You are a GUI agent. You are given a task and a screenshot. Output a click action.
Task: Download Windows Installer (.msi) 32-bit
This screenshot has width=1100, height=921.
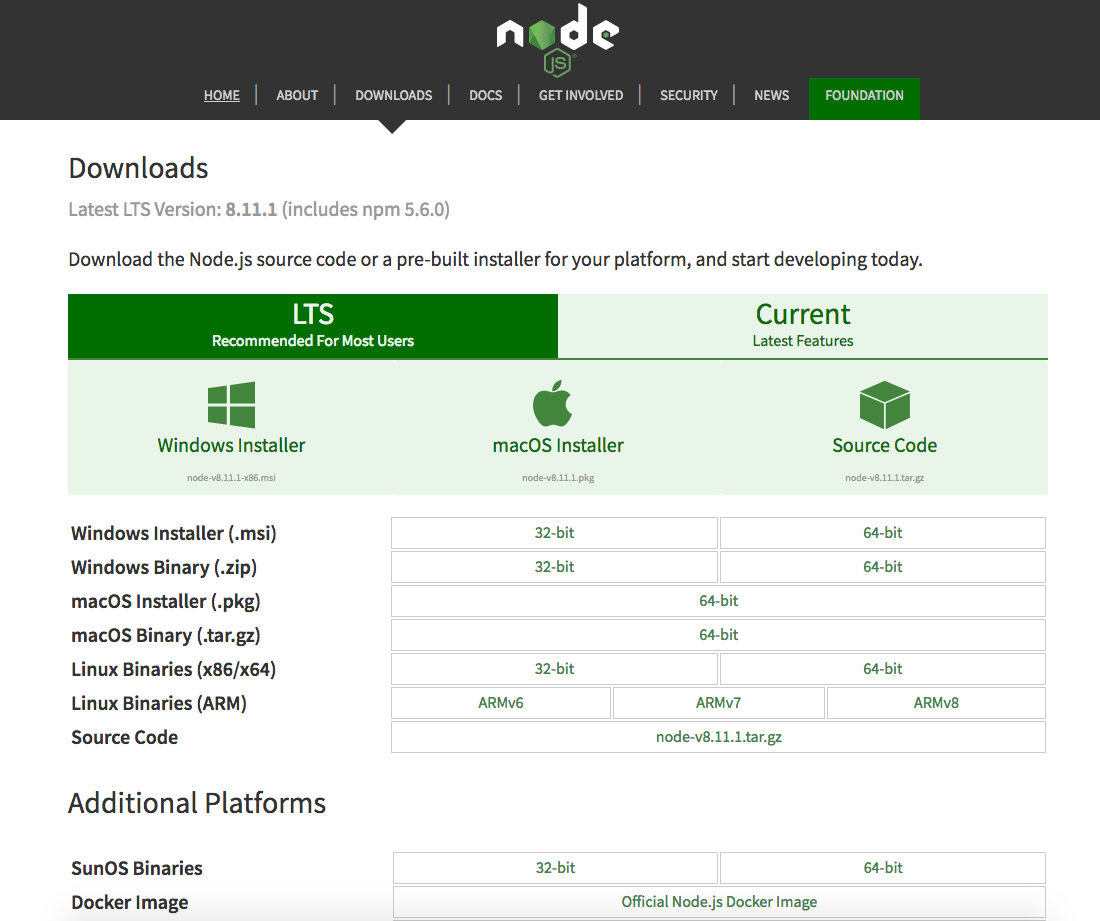coord(554,533)
